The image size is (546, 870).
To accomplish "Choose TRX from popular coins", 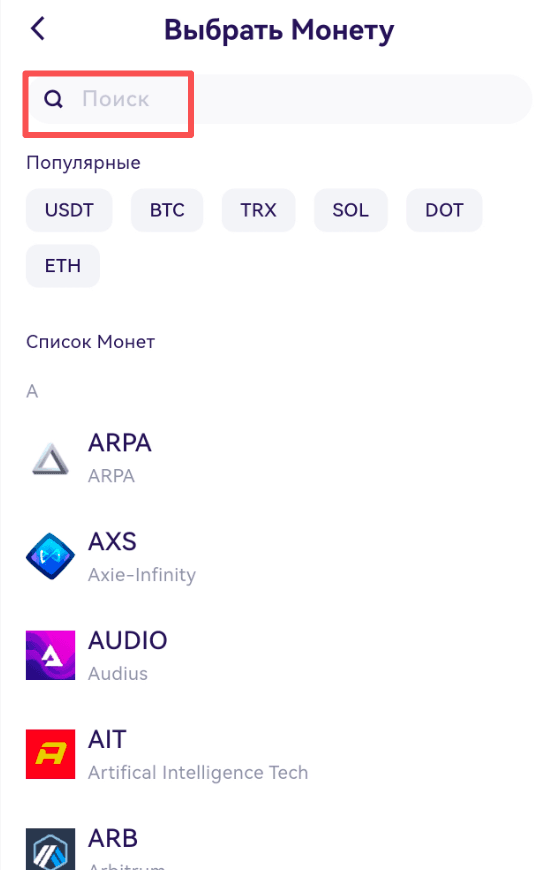I will coord(258,210).
